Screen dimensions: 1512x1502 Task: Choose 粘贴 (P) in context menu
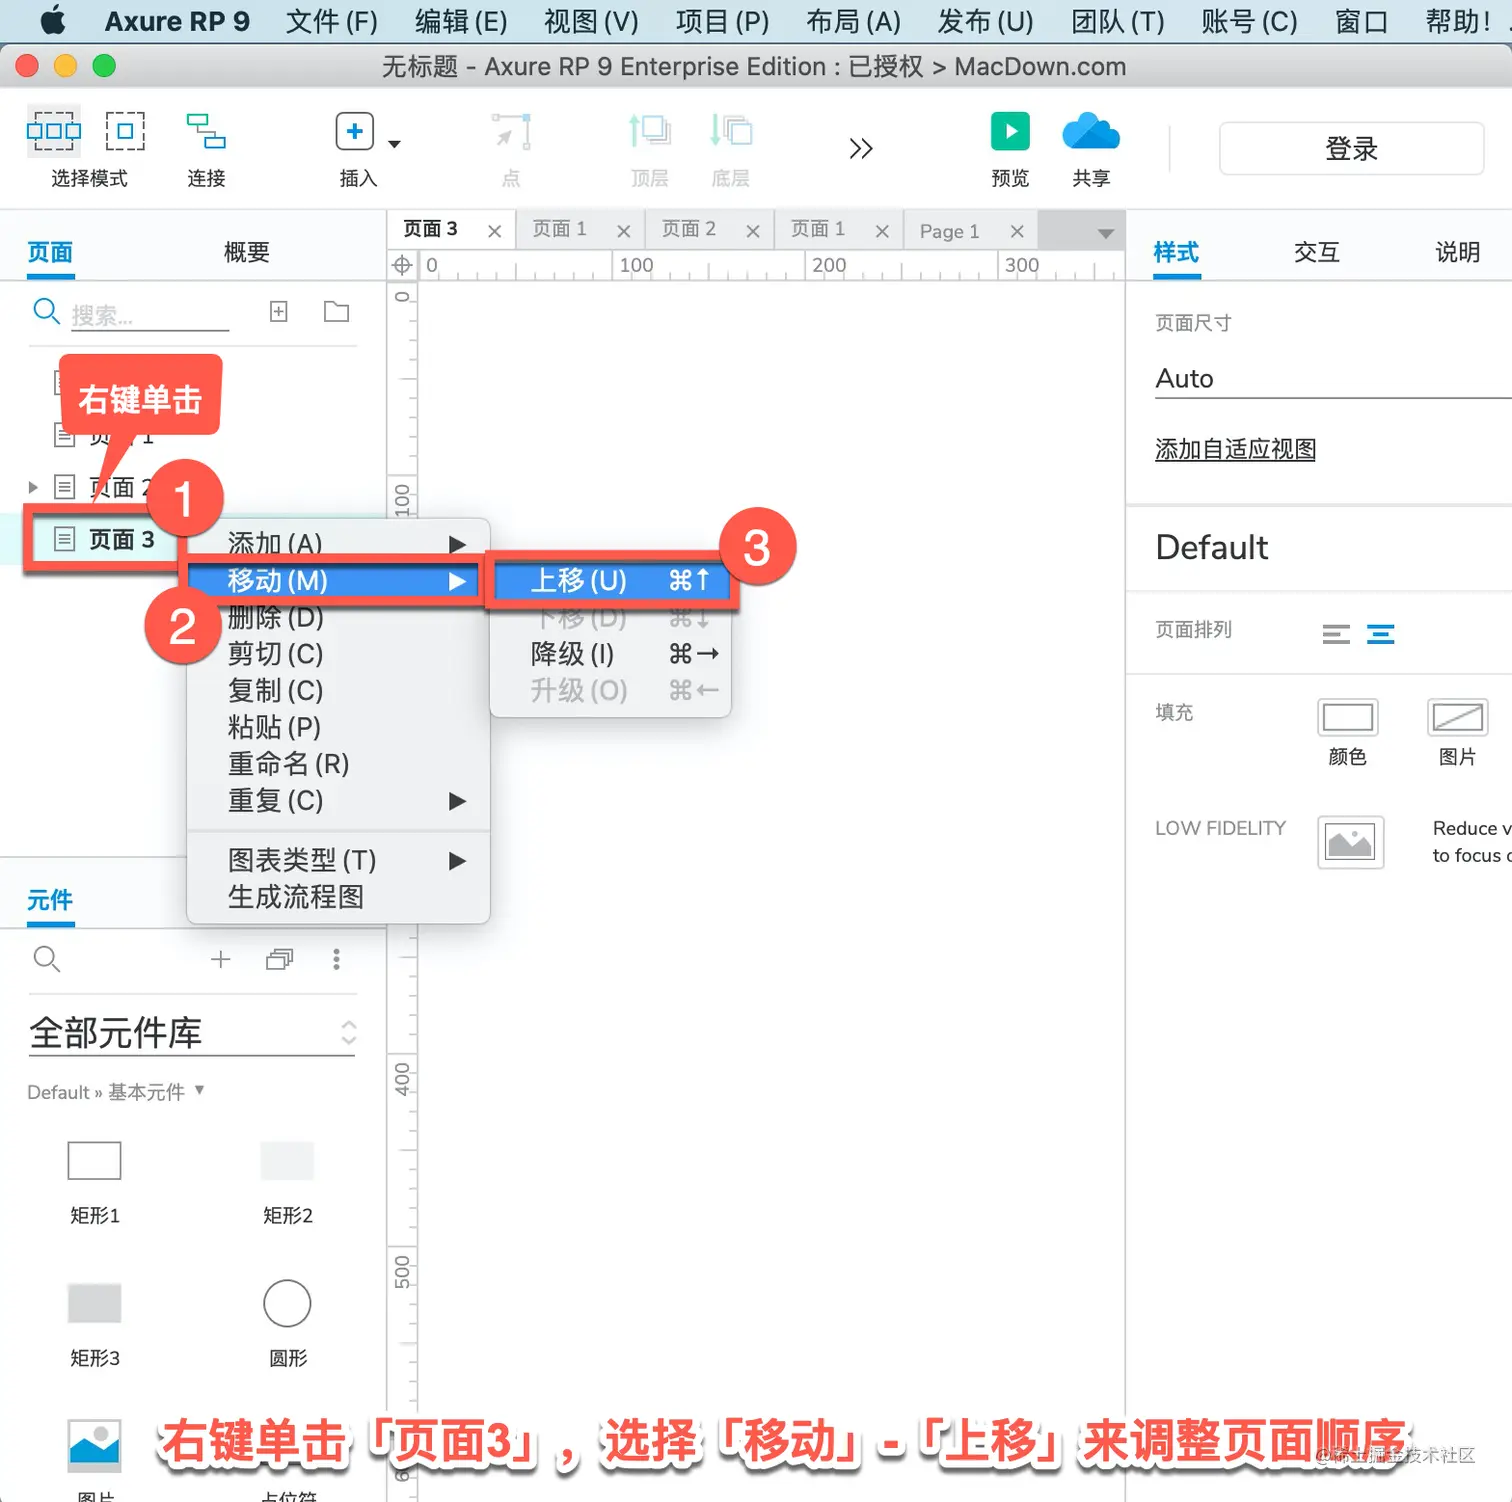coord(337,727)
